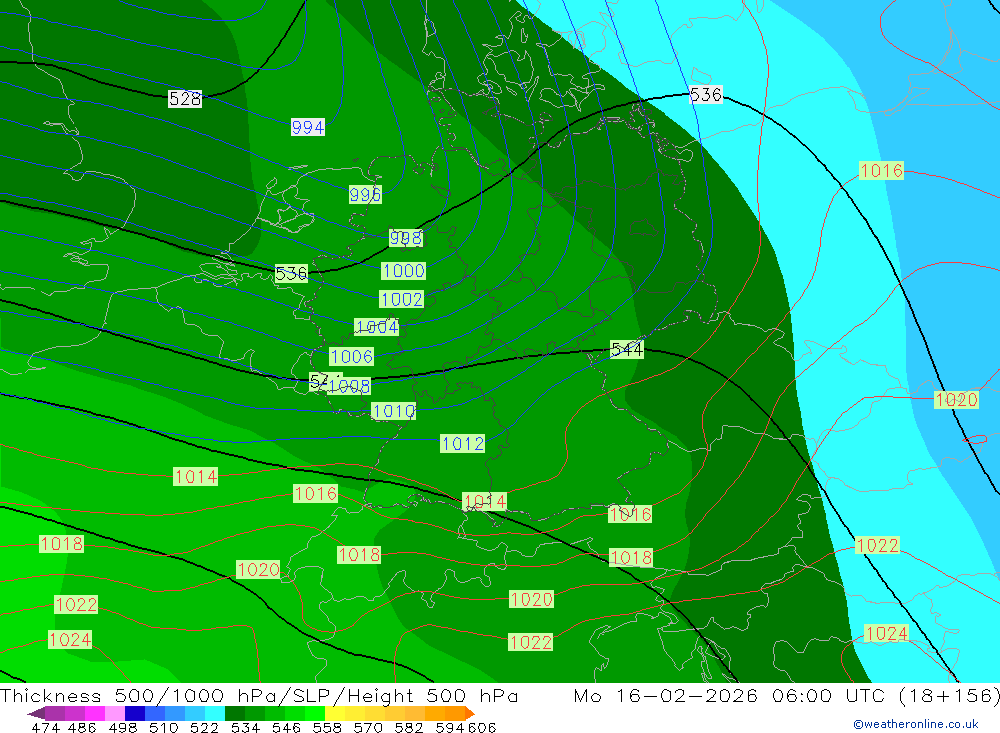Click the 1014 label beside the red 1016 label
This screenshot has width=1000, height=733.
(196, 477)
